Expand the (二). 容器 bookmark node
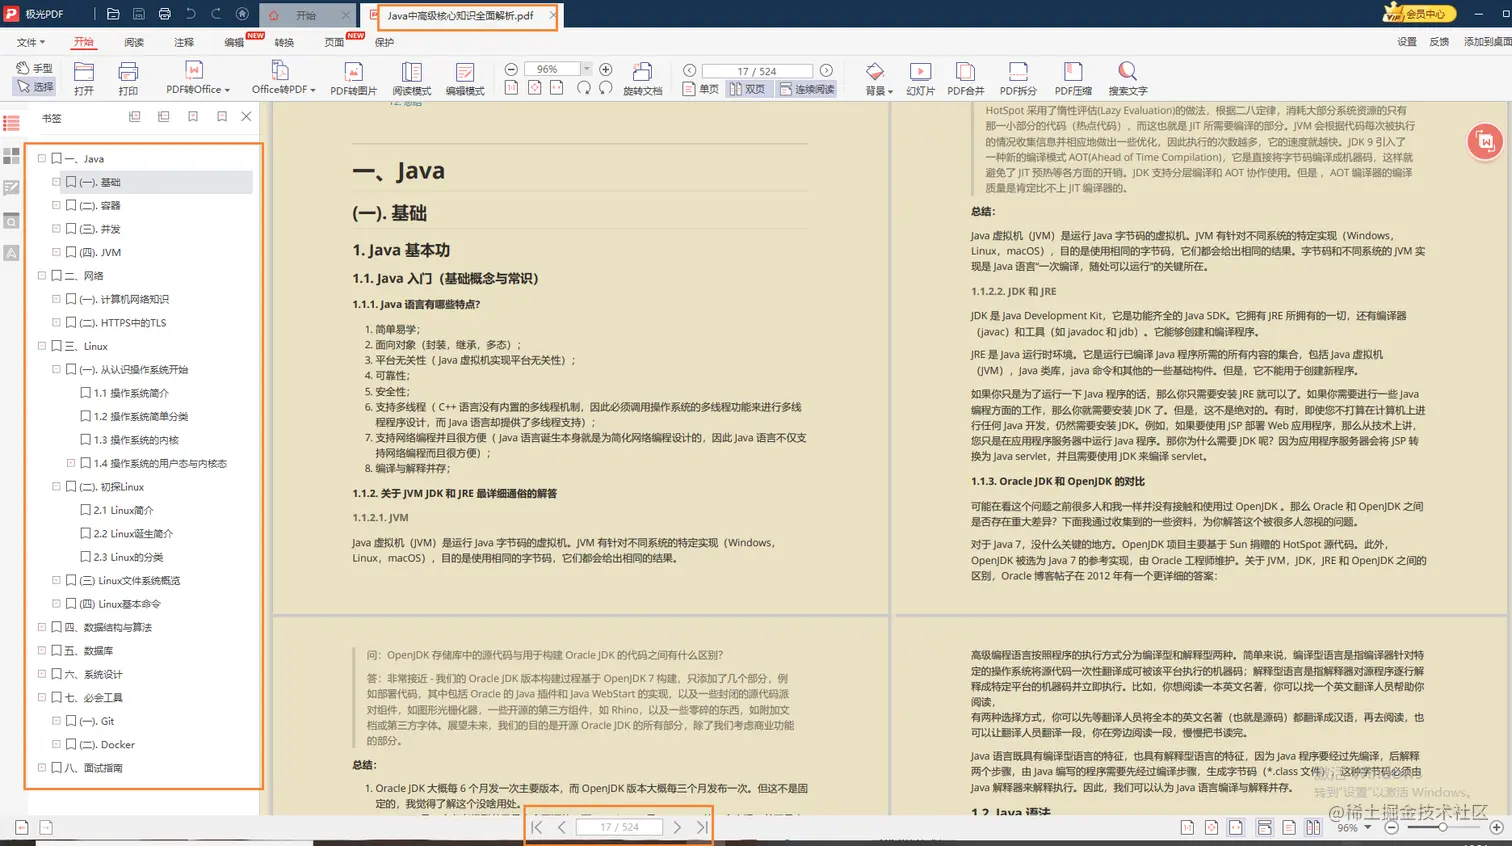Screen dimensions: 1512x846 click(x=56, y=205)
